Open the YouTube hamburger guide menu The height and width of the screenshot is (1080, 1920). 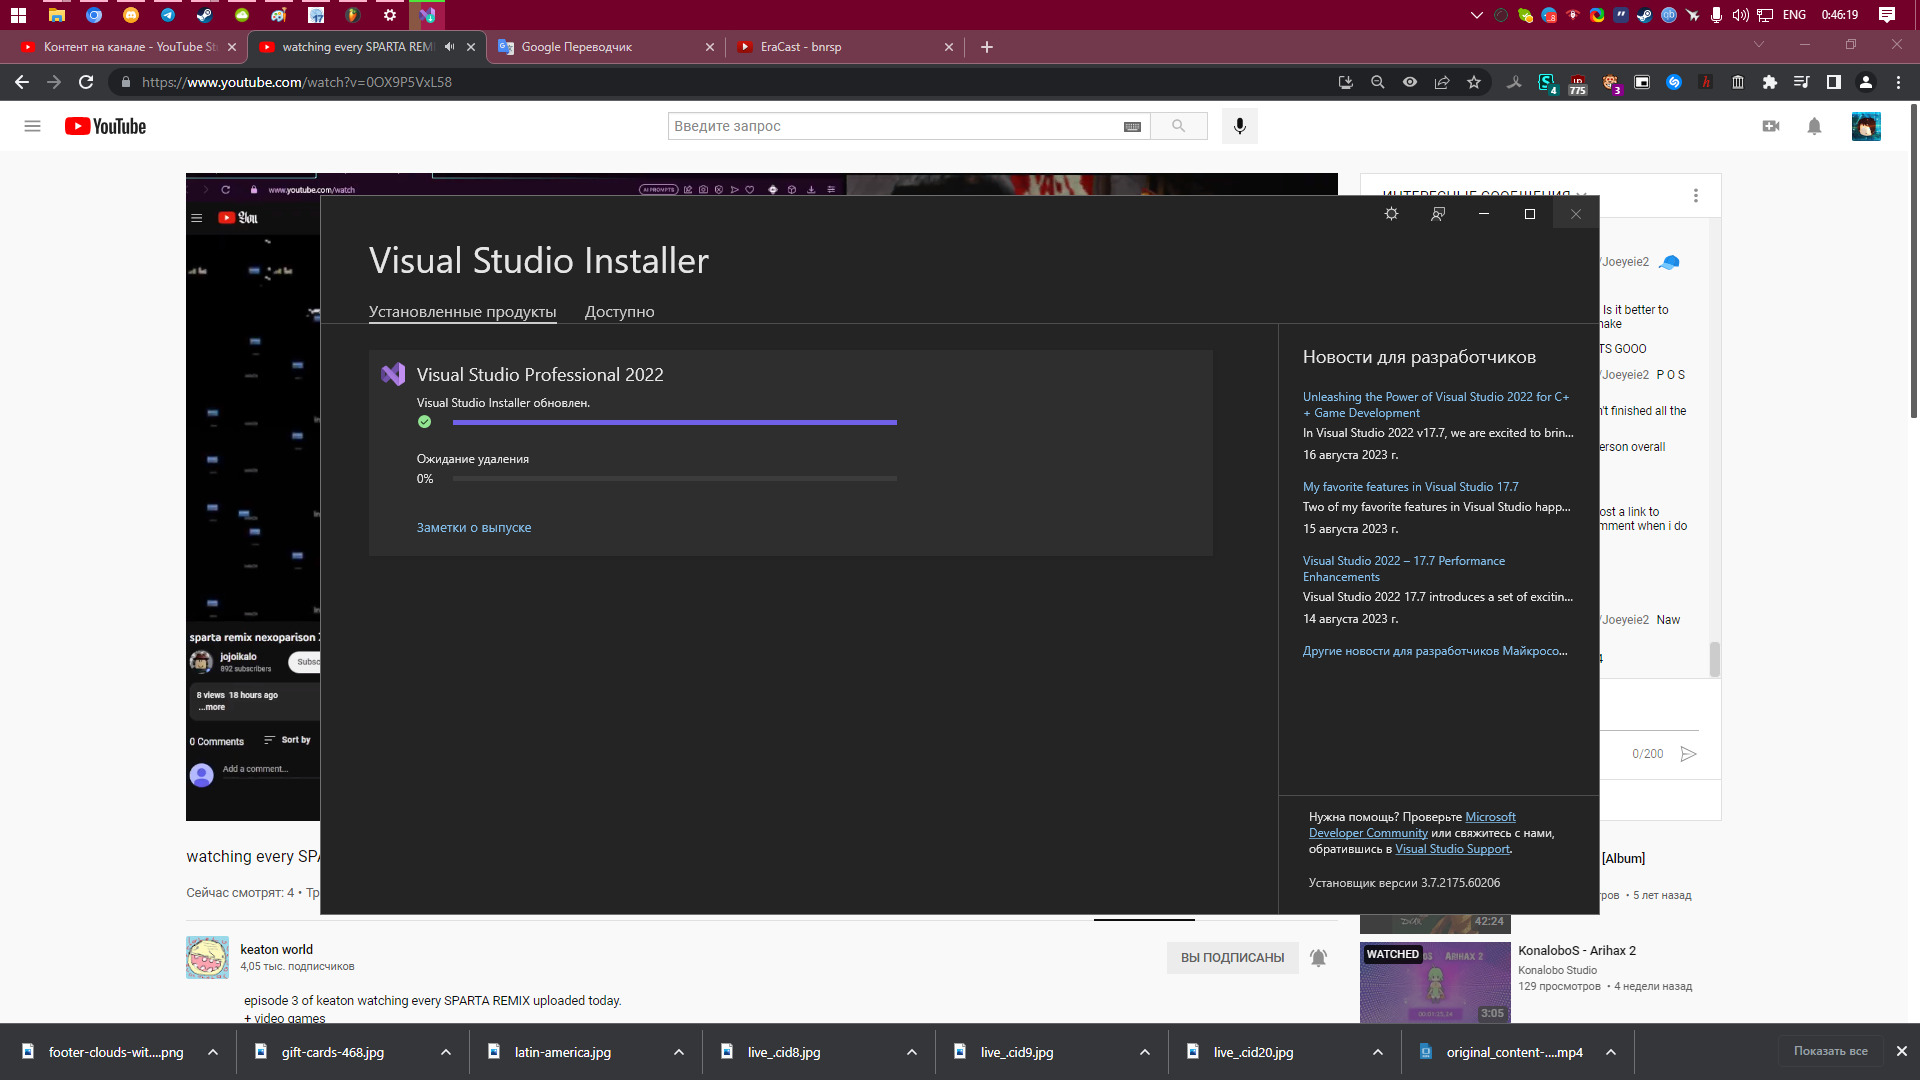pos(32,126)
